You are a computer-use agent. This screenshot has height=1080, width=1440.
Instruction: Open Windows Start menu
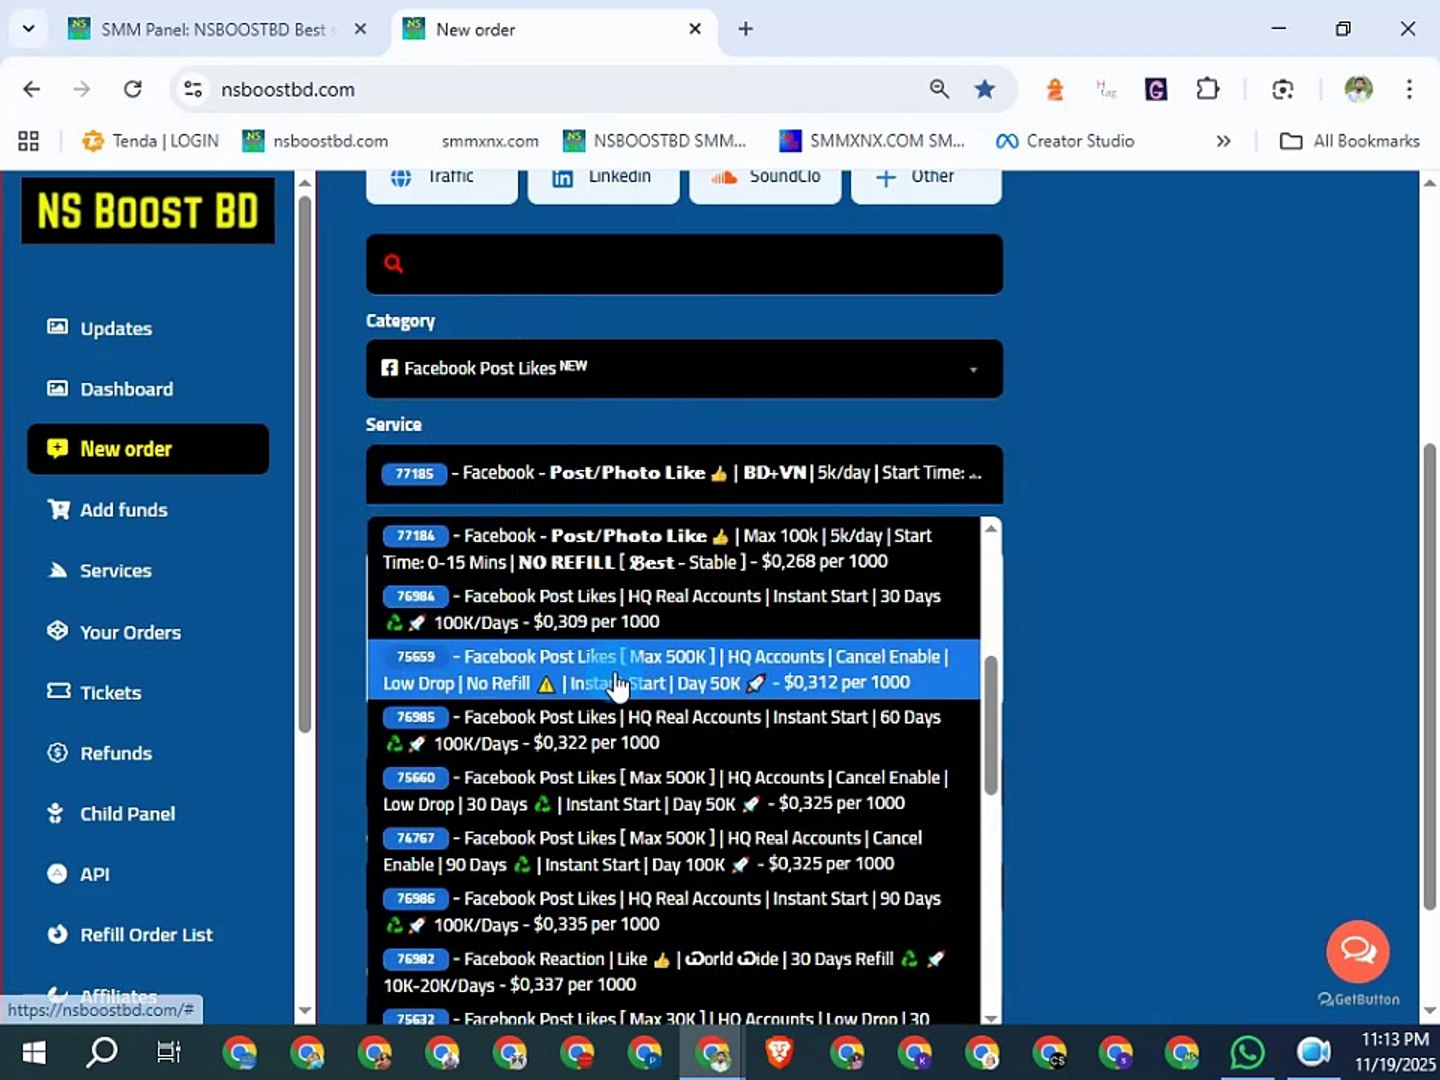click(34, 1052)
